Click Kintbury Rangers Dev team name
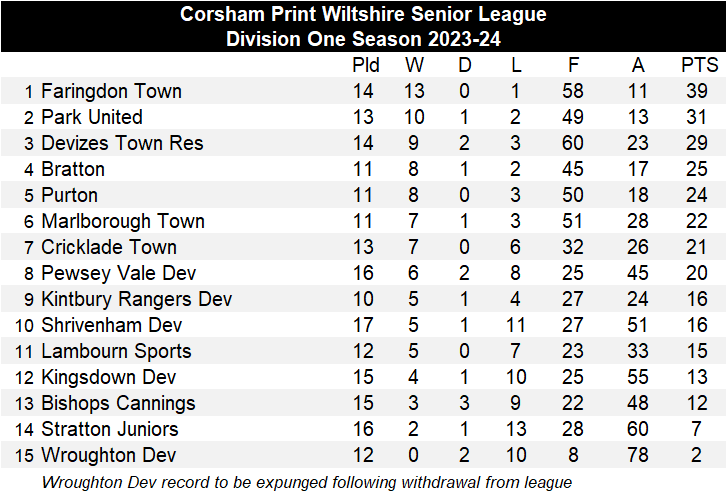Viewport: 726px width, 494px height. pos(137,299)
